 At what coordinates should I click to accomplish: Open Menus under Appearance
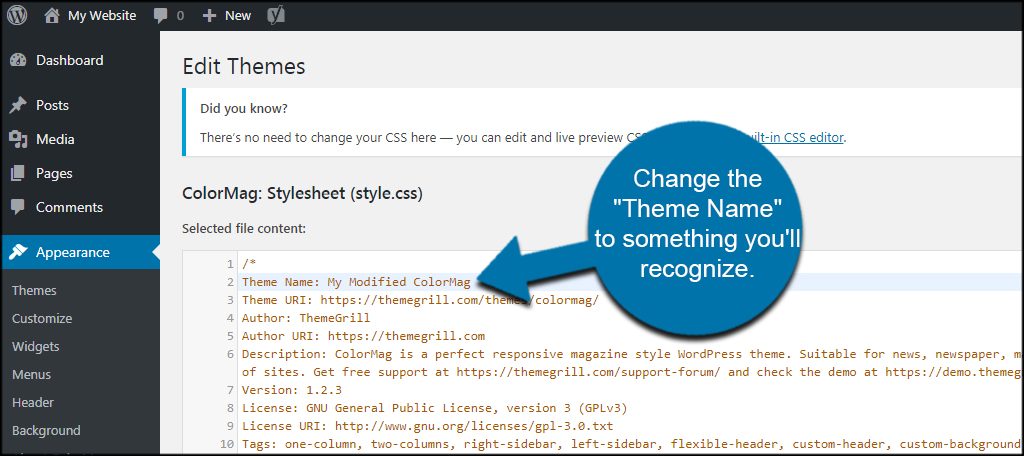coord(31,375)
